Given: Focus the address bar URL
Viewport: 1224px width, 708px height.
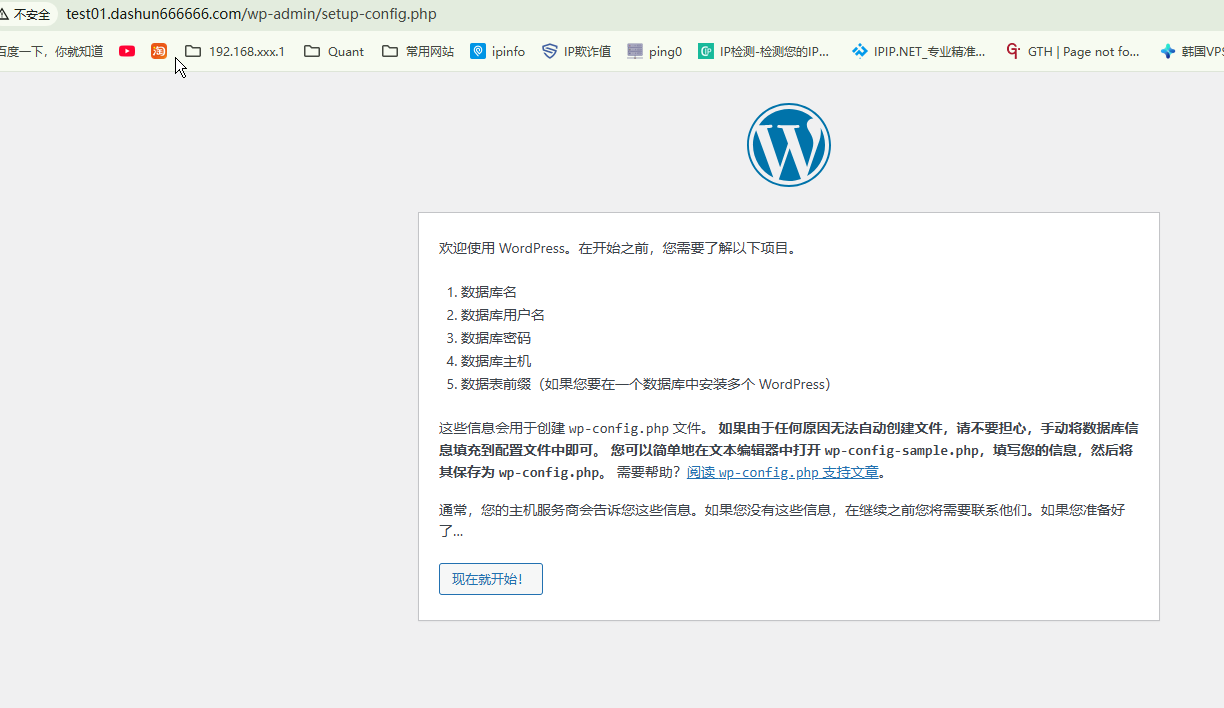Looking at the screenshot, I should 251,14.
